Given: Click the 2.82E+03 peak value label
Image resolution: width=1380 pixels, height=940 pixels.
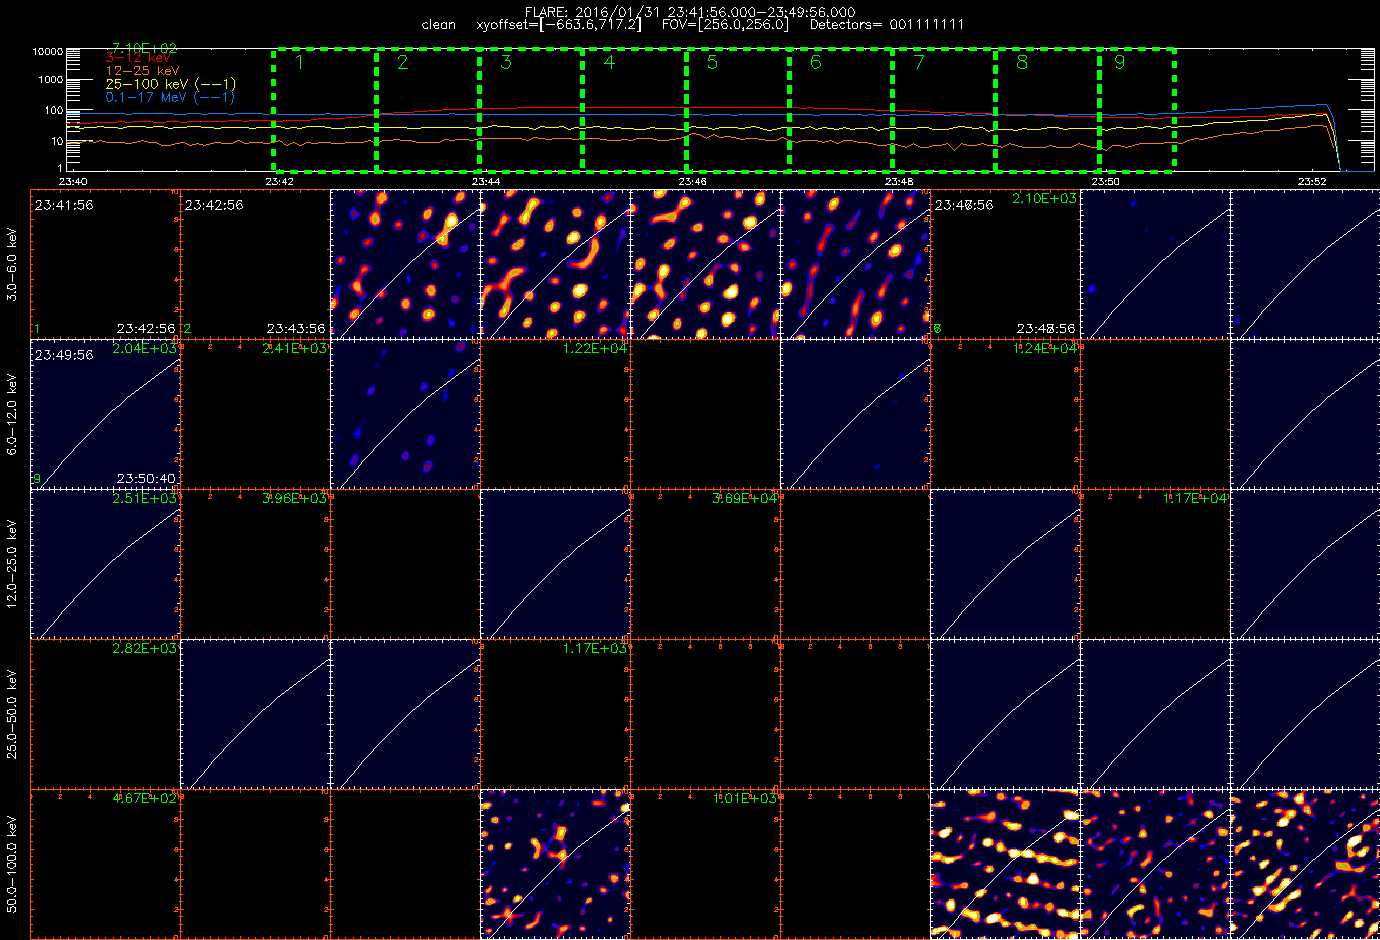Looking at the screenshot, I should pos(145,649).
